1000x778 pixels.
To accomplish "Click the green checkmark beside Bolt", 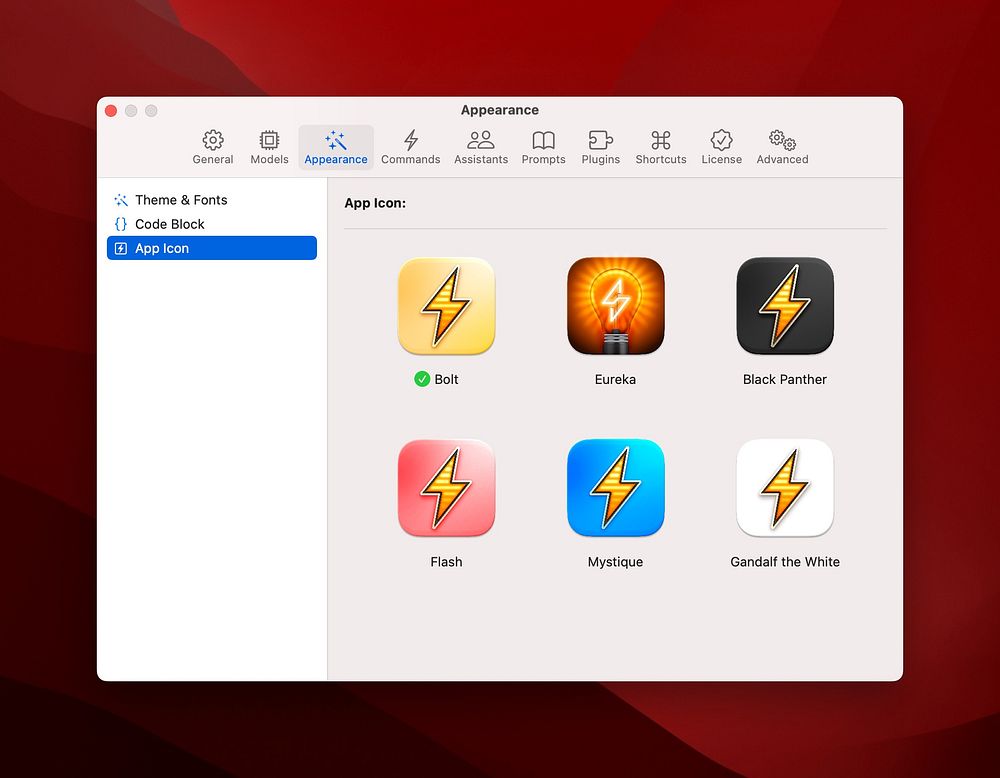I will coord(422,379).
